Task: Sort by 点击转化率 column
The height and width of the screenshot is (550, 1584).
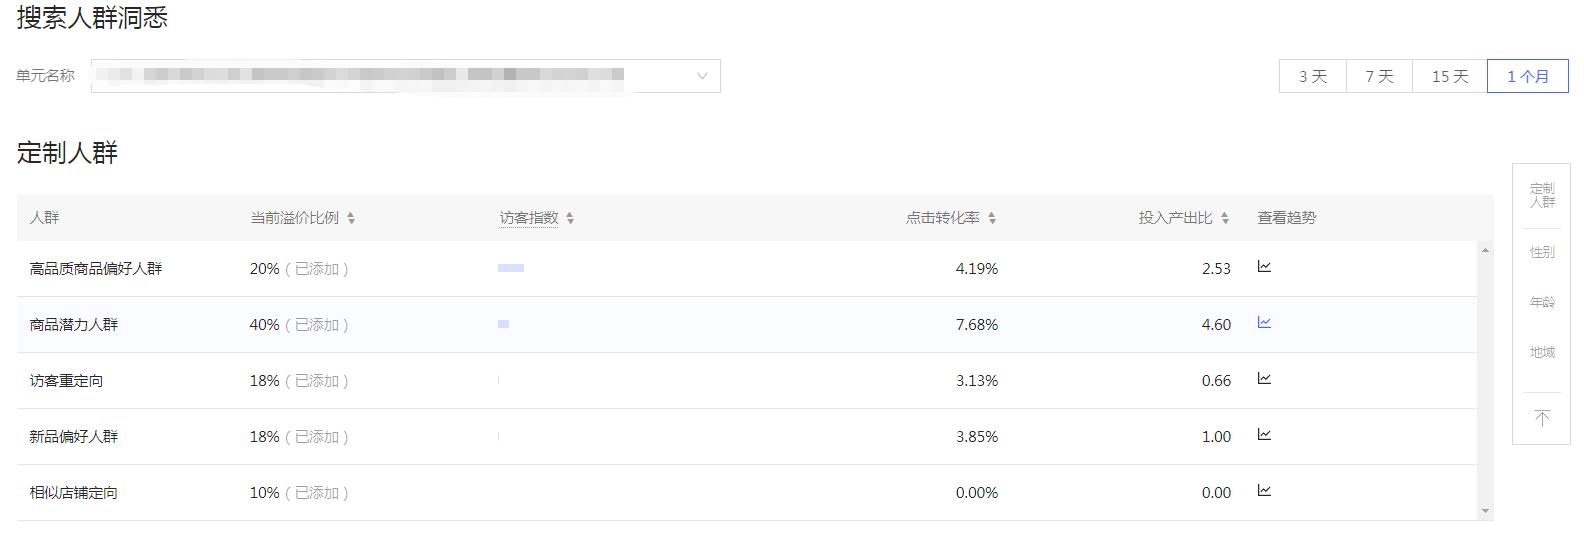Action: pos(992,218)
